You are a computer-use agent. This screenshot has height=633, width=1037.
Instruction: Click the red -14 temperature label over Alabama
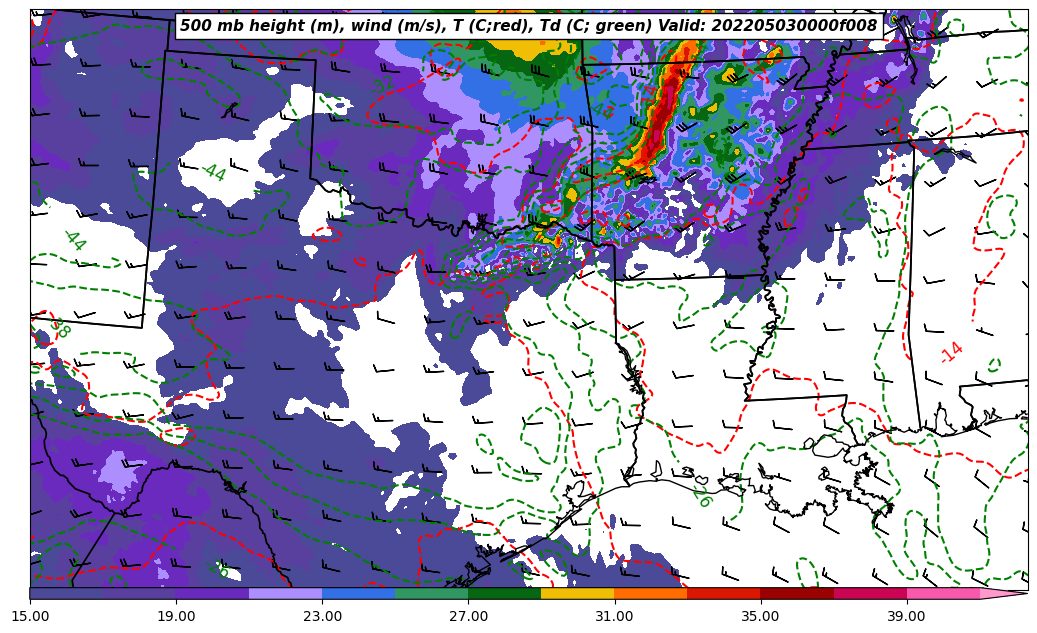tap(951, 352)
